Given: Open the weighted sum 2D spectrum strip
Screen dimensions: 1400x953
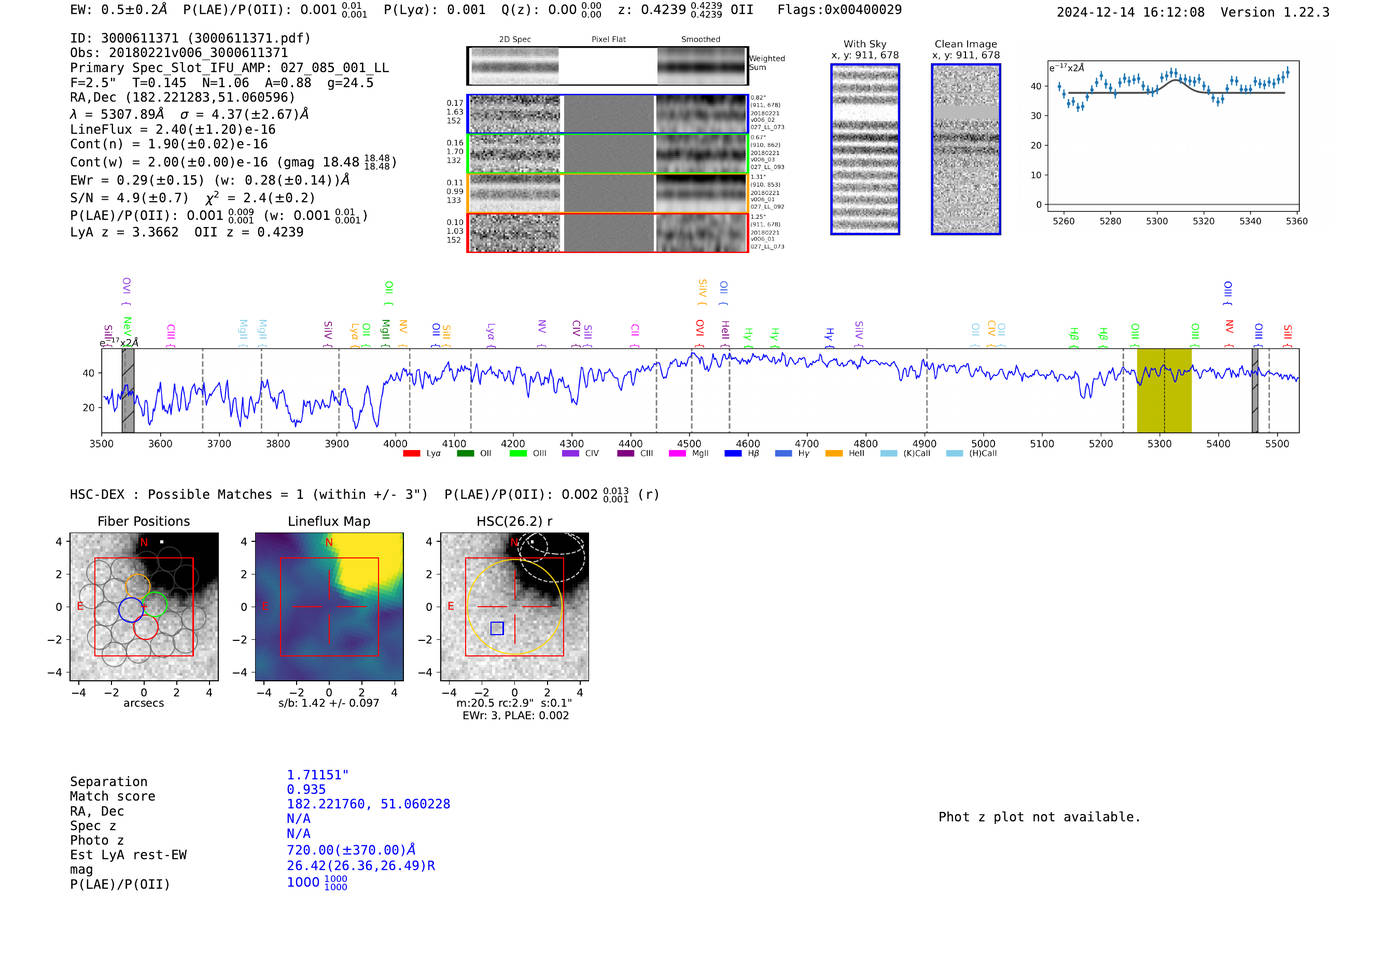Looking at the screenshot, I should pos(607,66).
